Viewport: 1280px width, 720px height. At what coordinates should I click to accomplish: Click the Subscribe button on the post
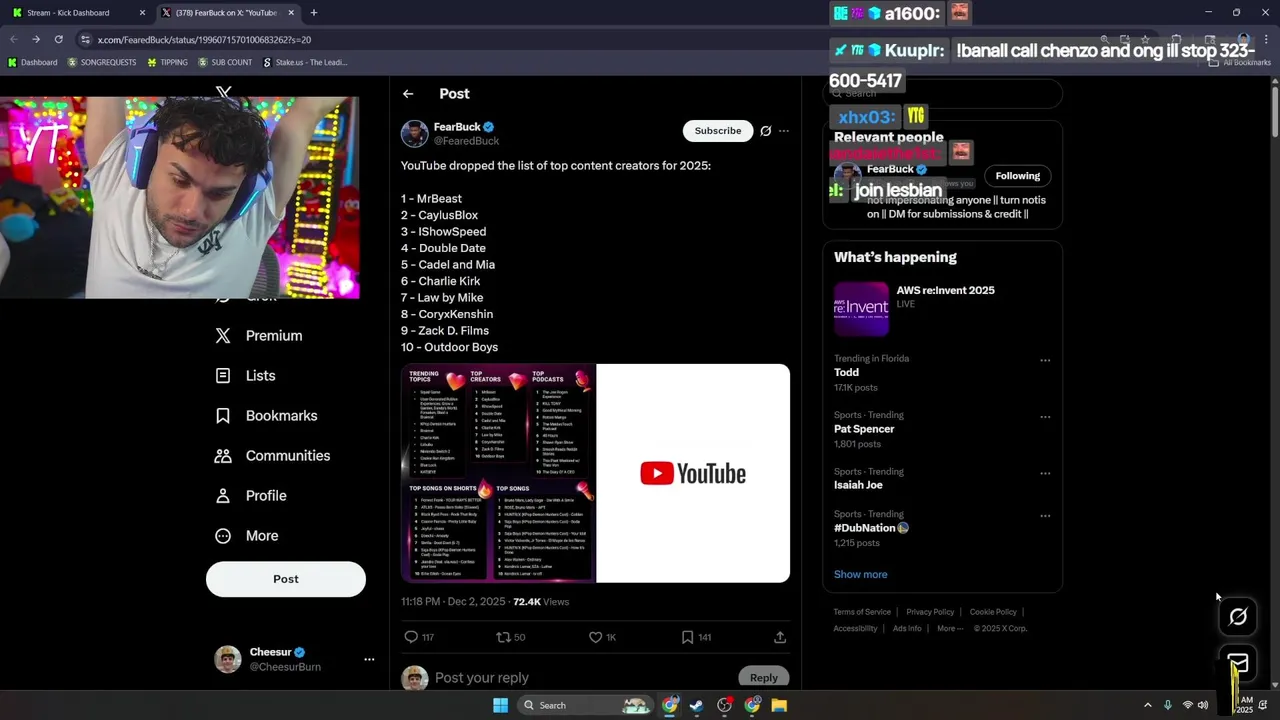pos(718,131)
